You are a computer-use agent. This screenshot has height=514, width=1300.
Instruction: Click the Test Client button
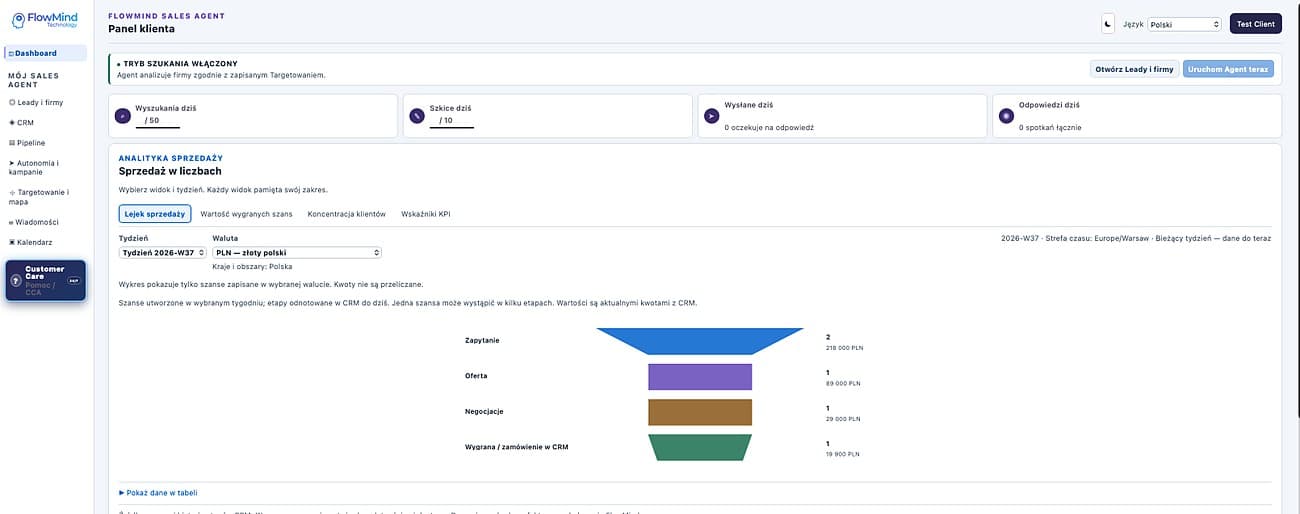(1255, 24)
